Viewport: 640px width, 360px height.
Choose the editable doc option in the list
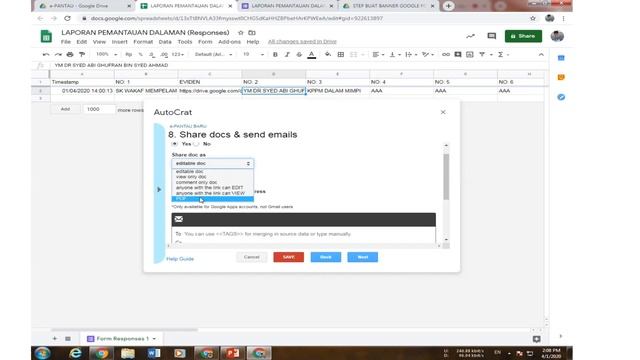pyautogui.click(x=190, y=171)
